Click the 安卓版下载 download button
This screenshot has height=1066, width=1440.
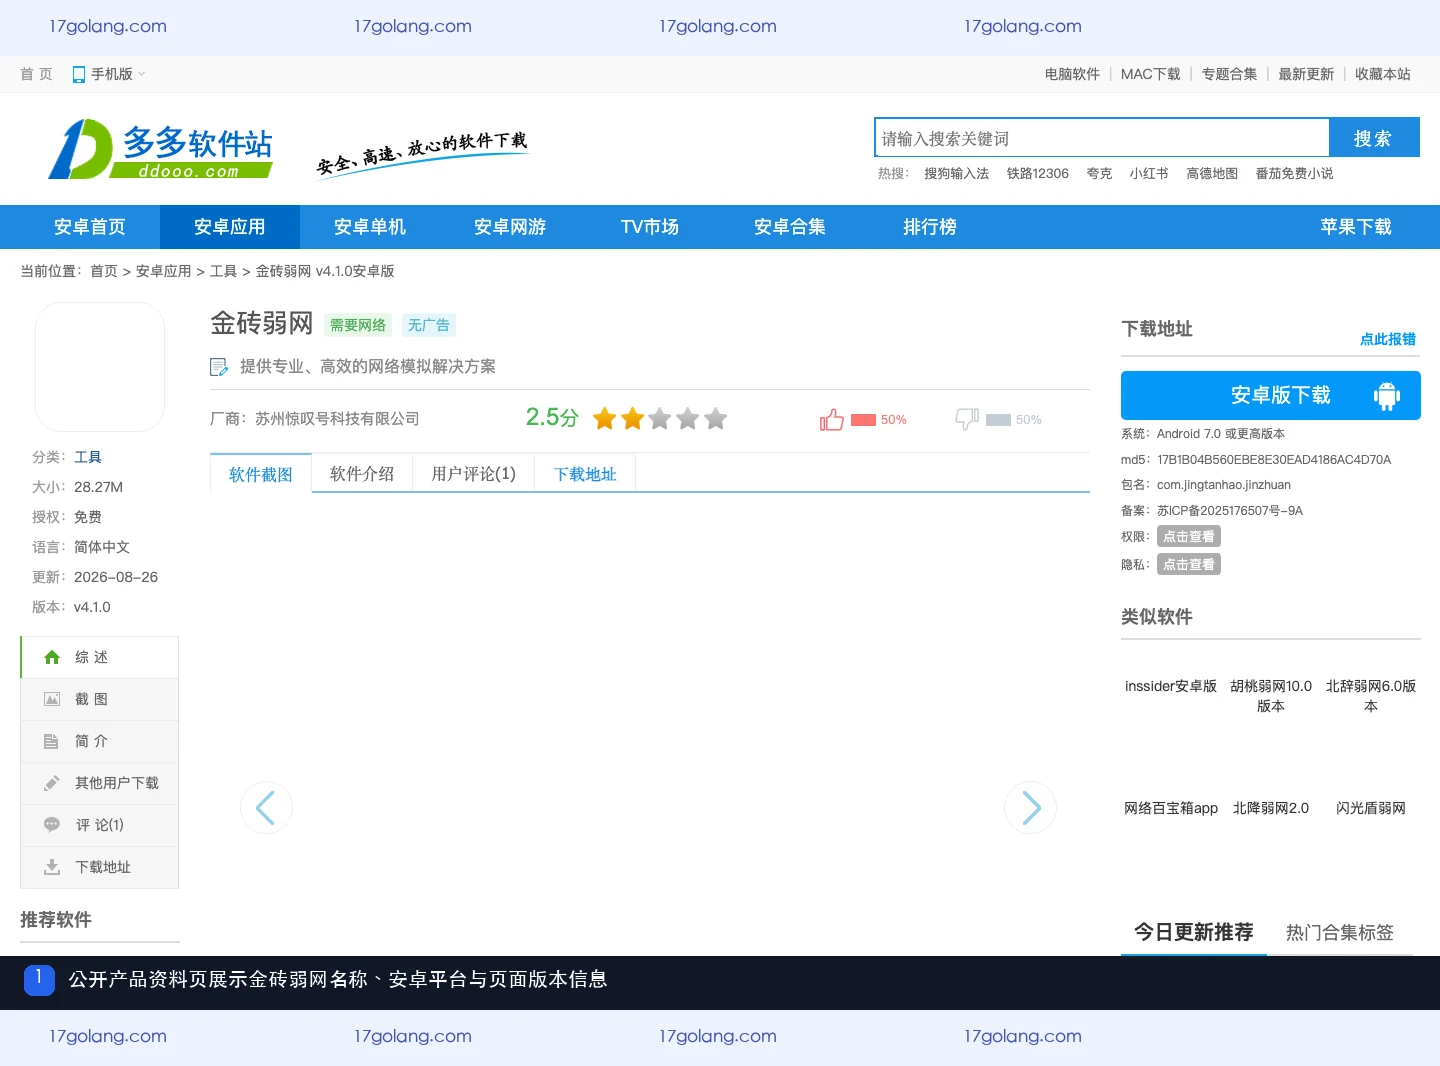pyautogui.click(x=1271, y=395)
